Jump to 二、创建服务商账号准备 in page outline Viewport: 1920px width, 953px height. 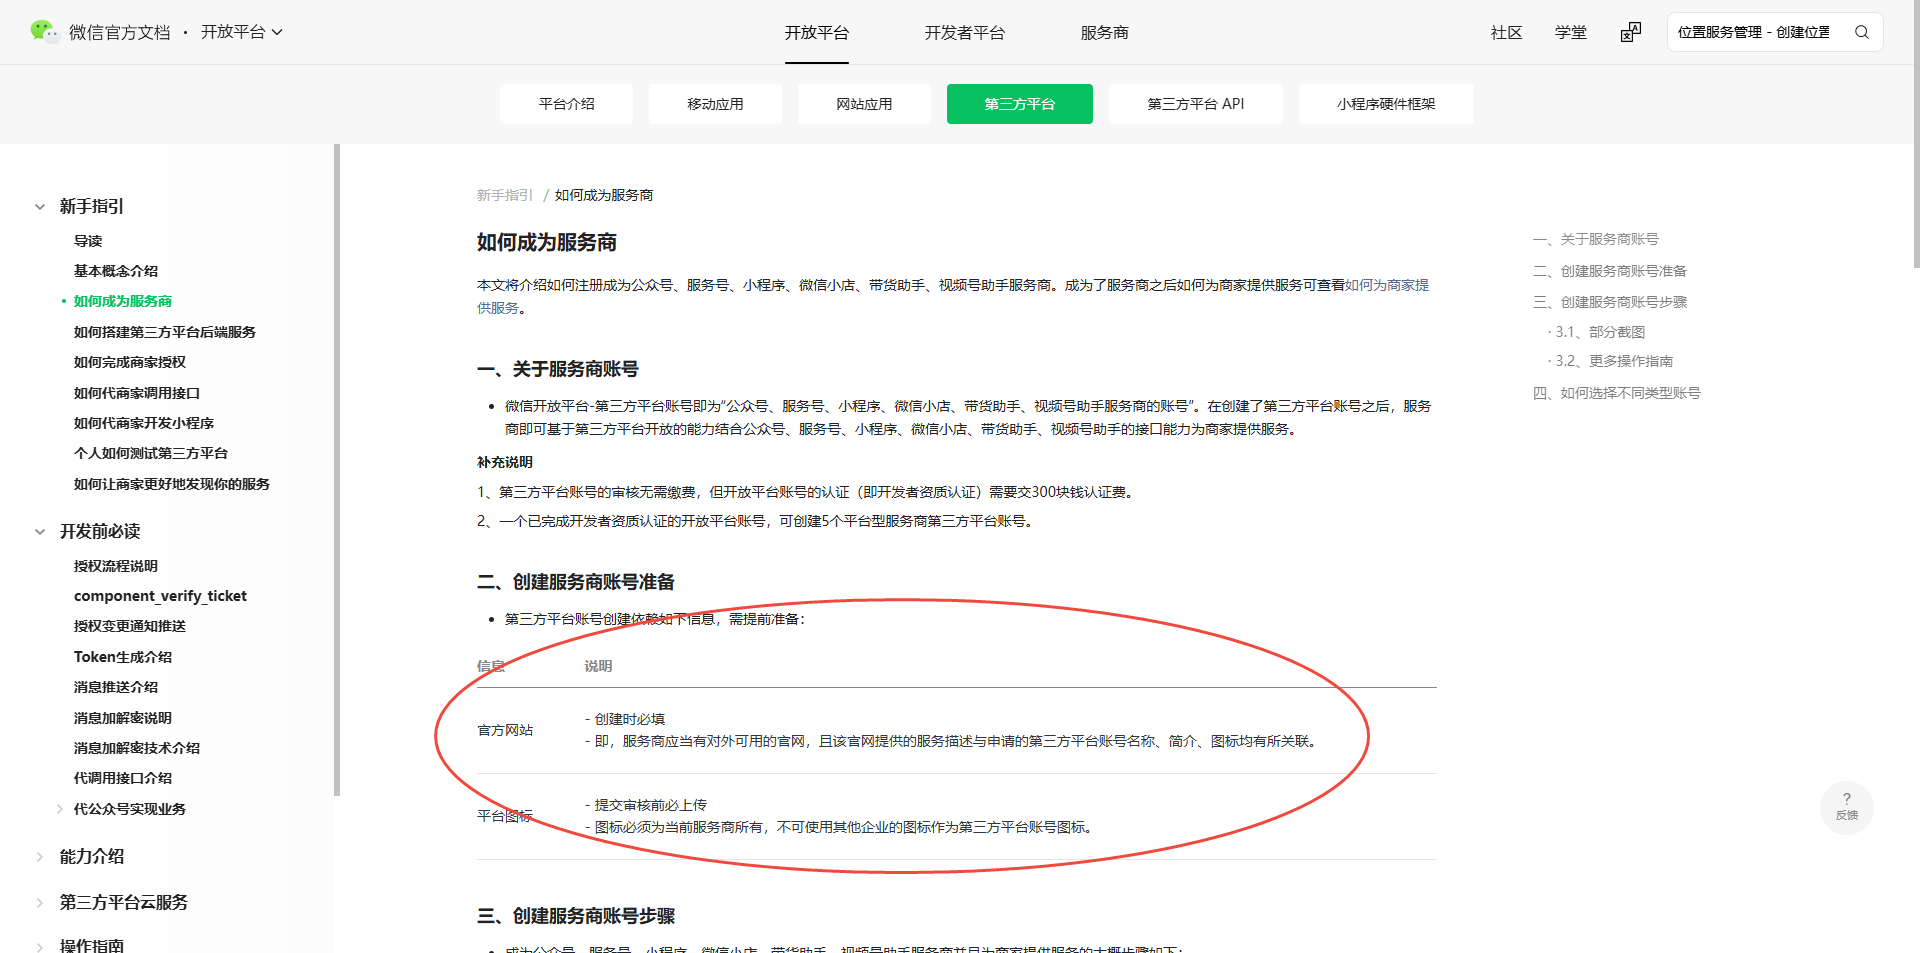(x=1610, y=271)
